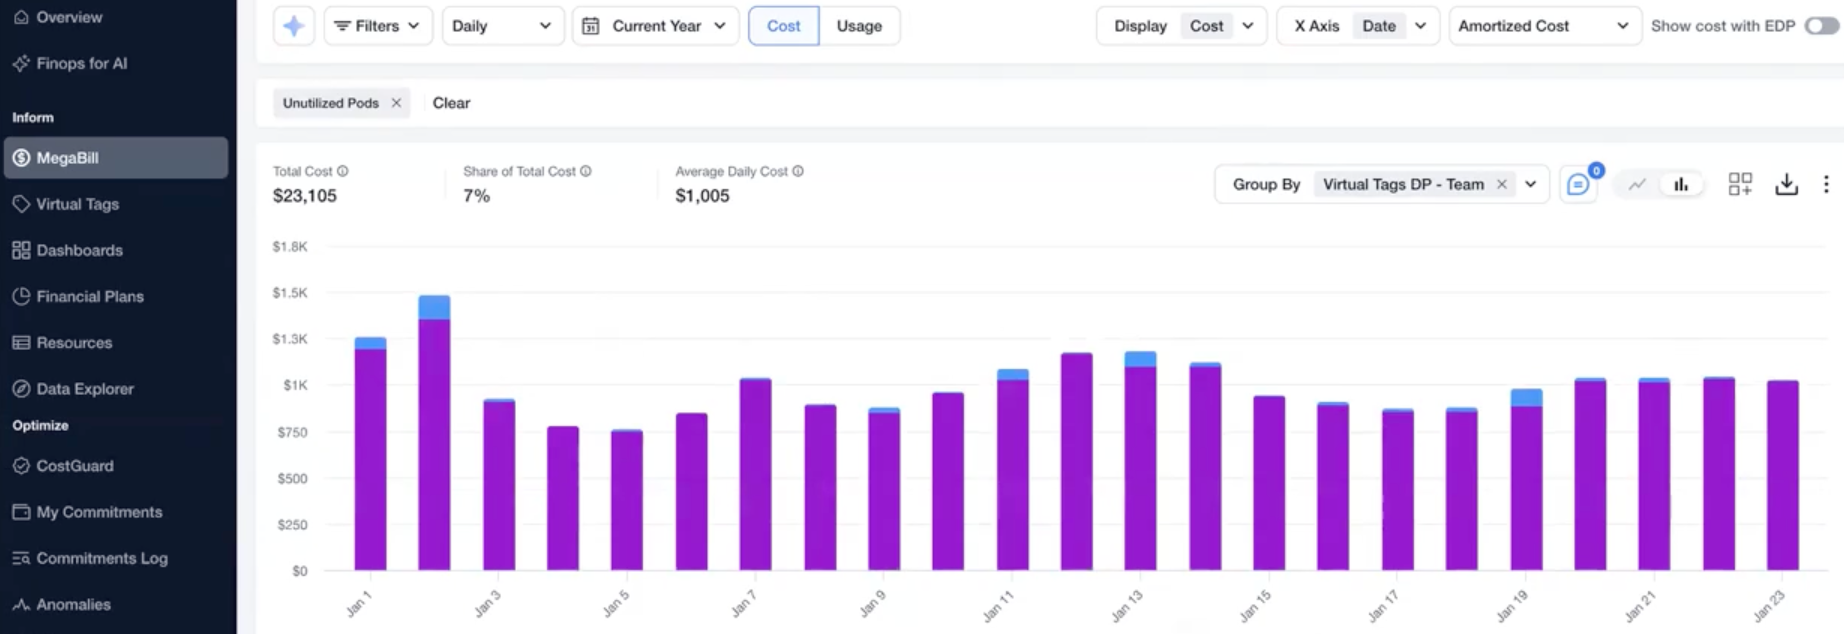Switch to bar chart view icon

[x=1681, y=184]
